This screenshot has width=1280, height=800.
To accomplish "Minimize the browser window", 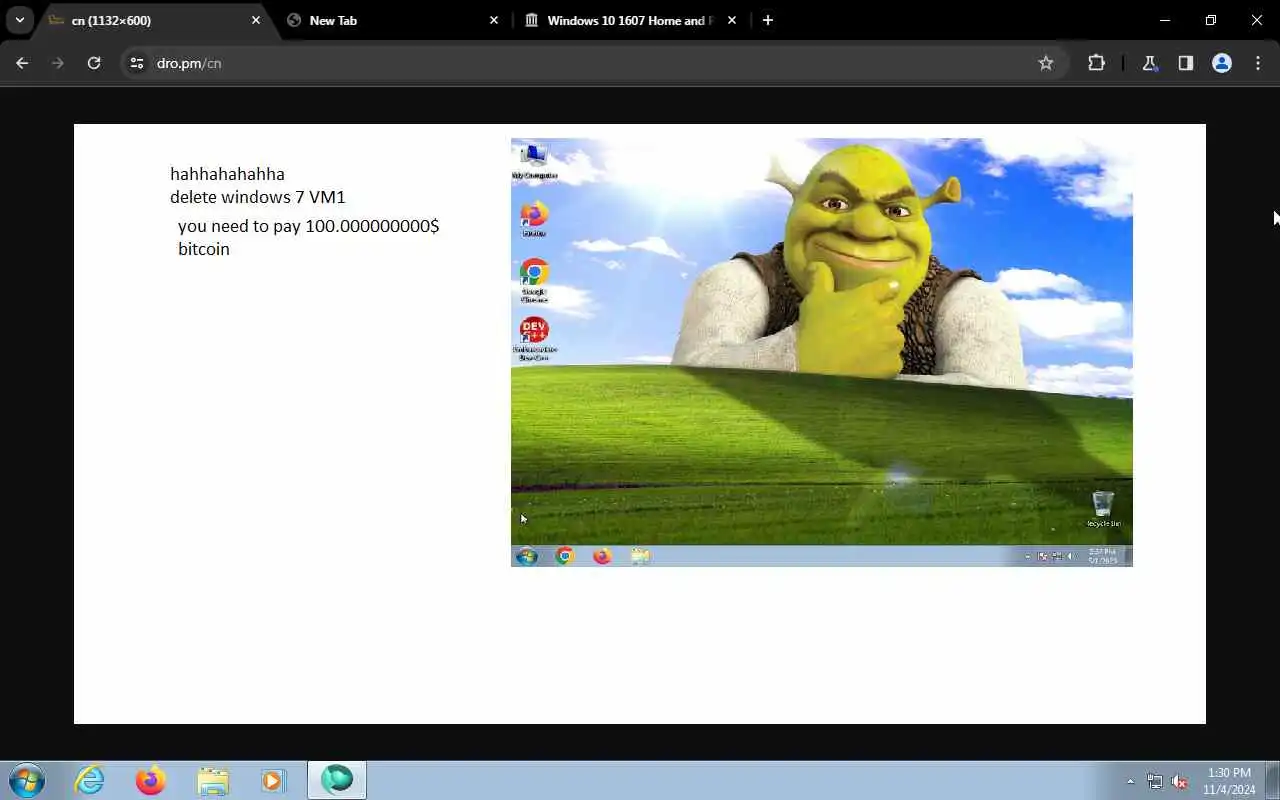I will click(1165, 20).
